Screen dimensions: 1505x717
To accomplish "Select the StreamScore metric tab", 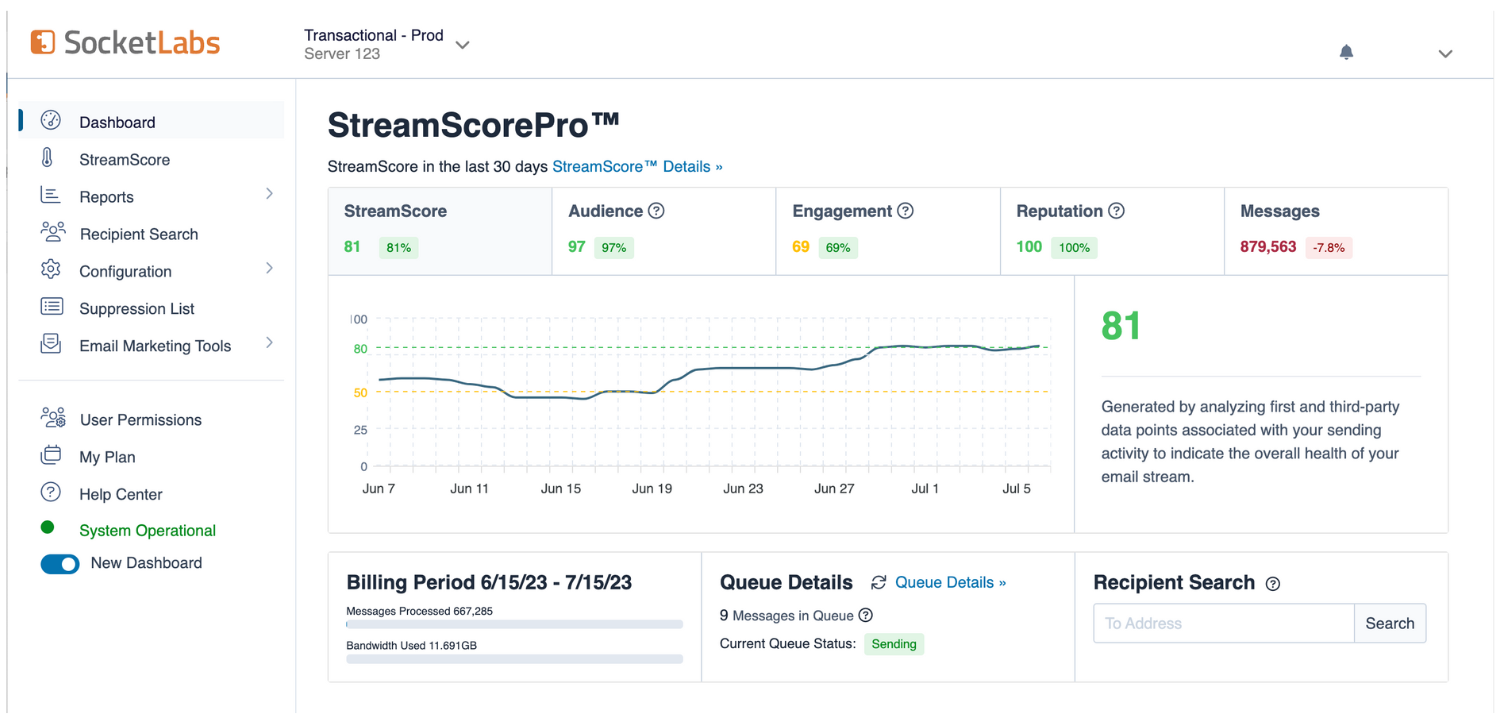I will coord(440,231).
